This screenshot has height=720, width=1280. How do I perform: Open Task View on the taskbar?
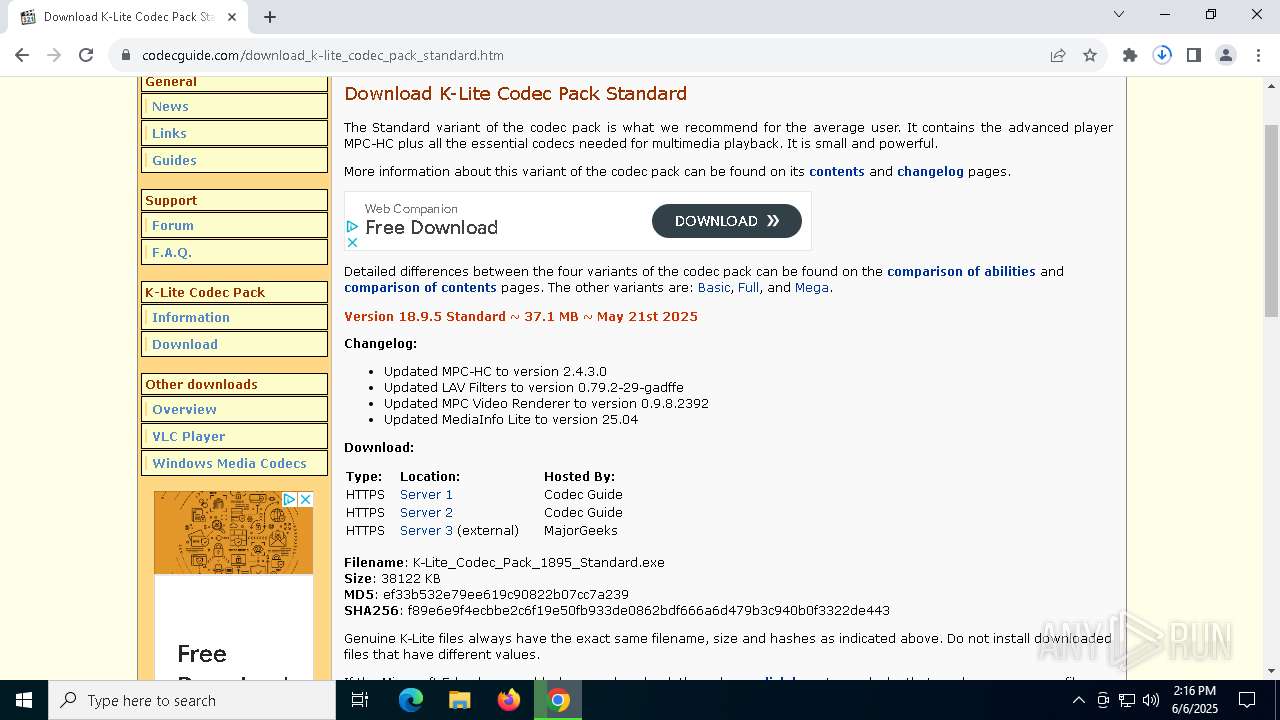pyautogui.click(x=360, y=700)
